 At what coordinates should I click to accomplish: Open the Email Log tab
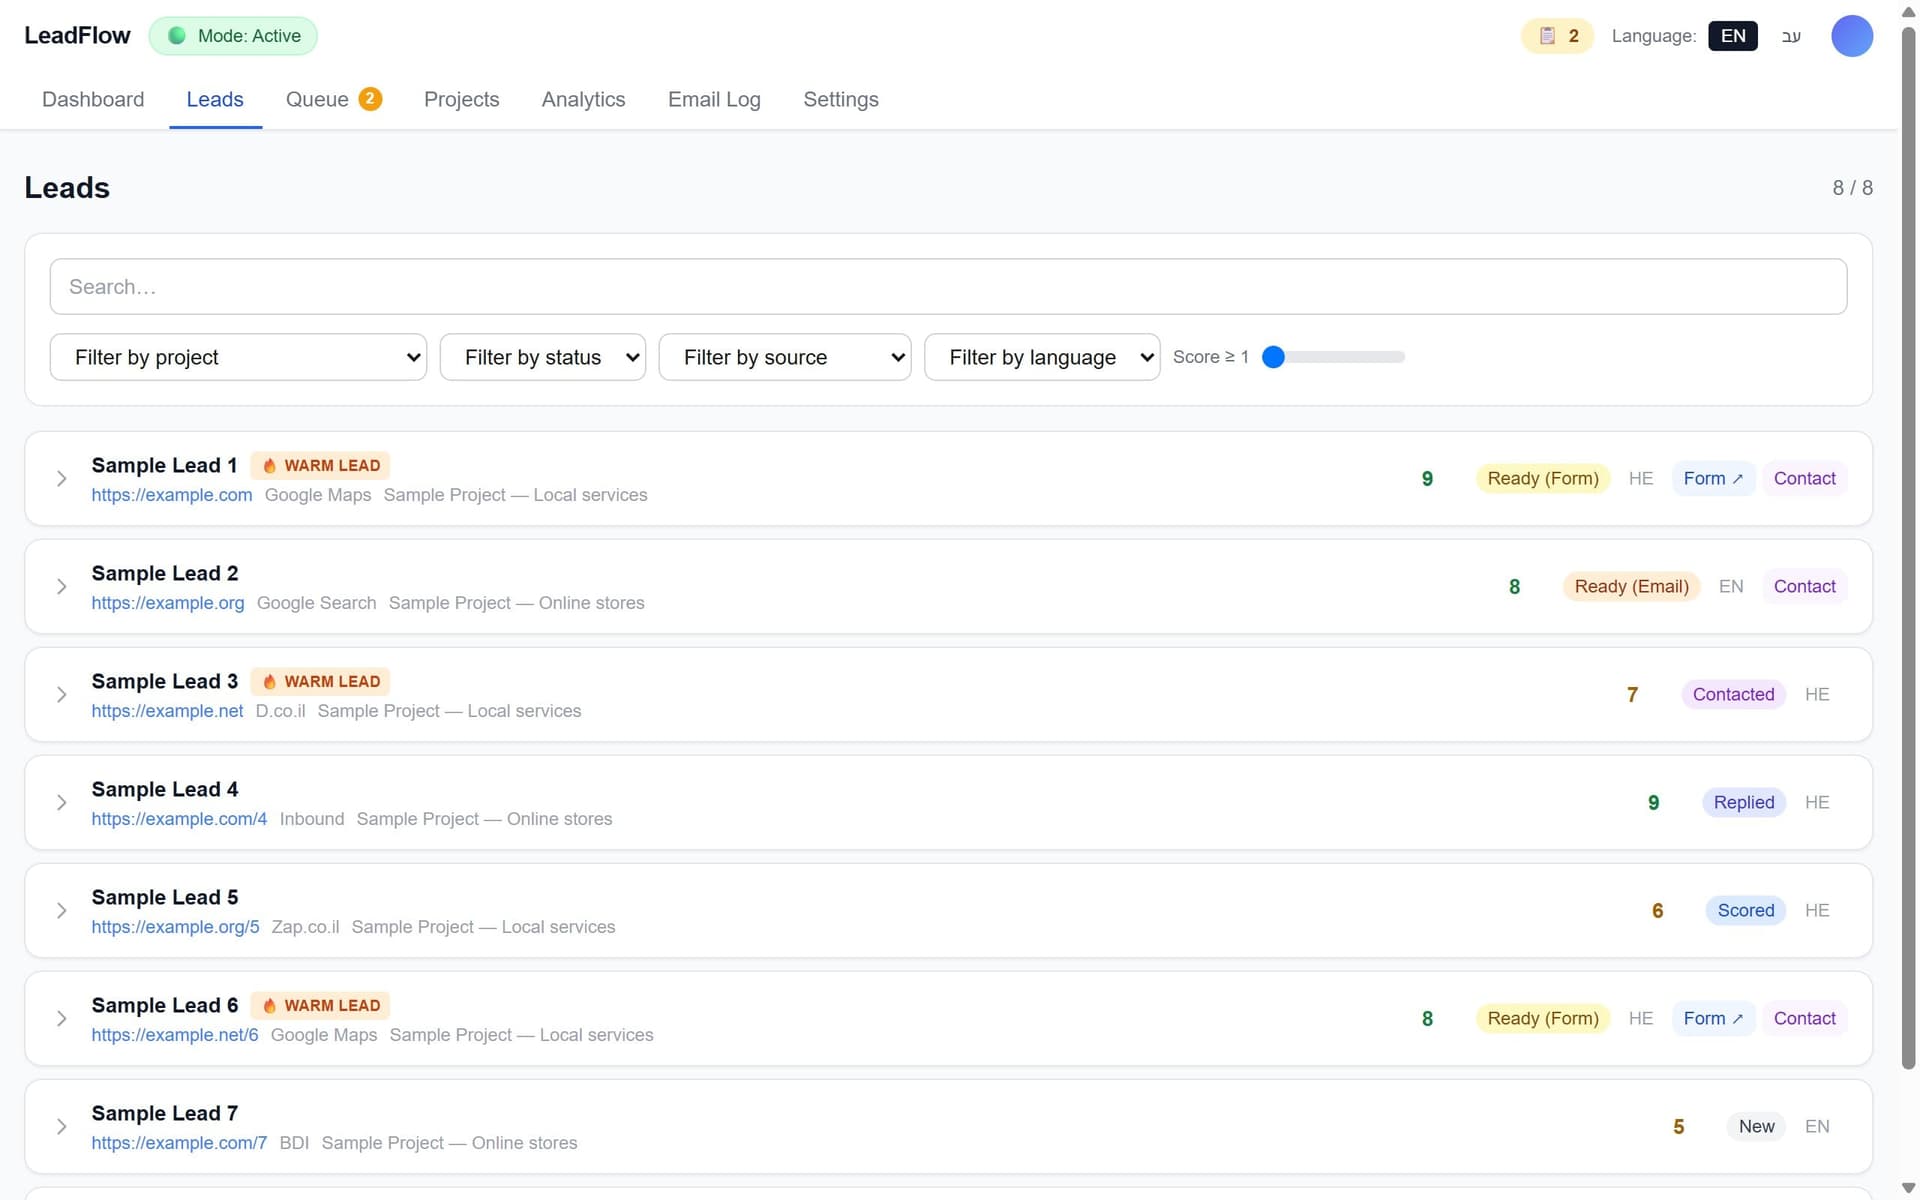pyautogui.click(x=714, y=99)
